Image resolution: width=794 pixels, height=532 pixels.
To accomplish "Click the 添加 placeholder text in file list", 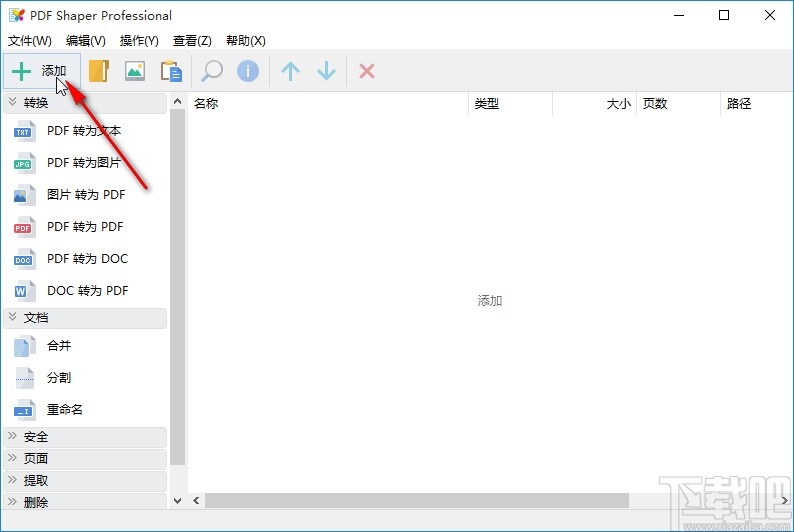I will click(x=490, y=301).
